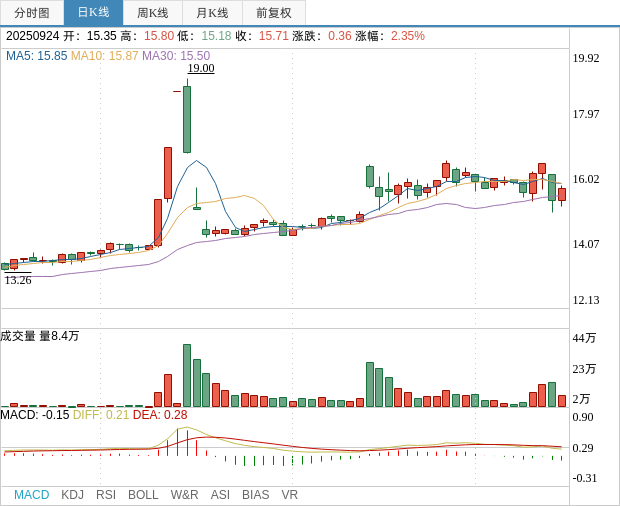Switch to the KDJ indicator
This screenshot has width=620, height=506.
pos(72,495)
